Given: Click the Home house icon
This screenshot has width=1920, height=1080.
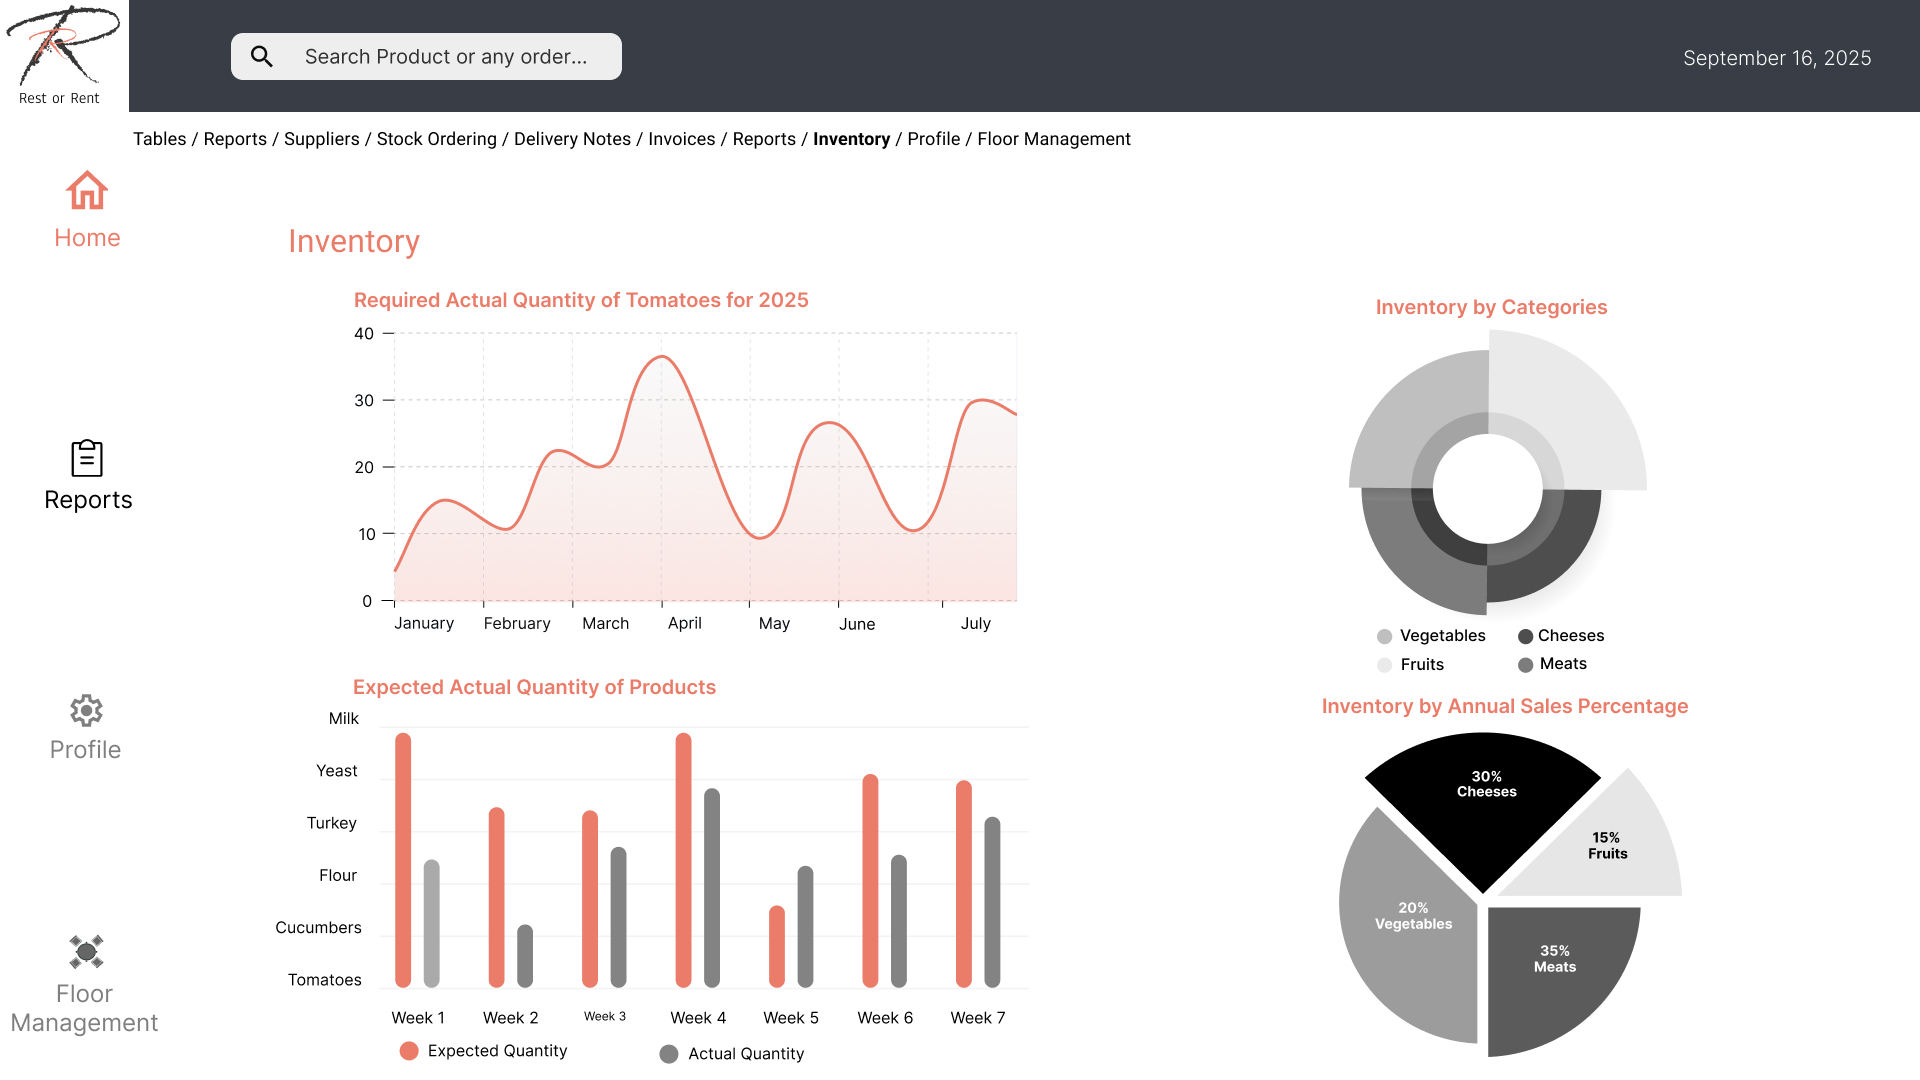Looking at the screenshot, I should click(x=87, y=190).
